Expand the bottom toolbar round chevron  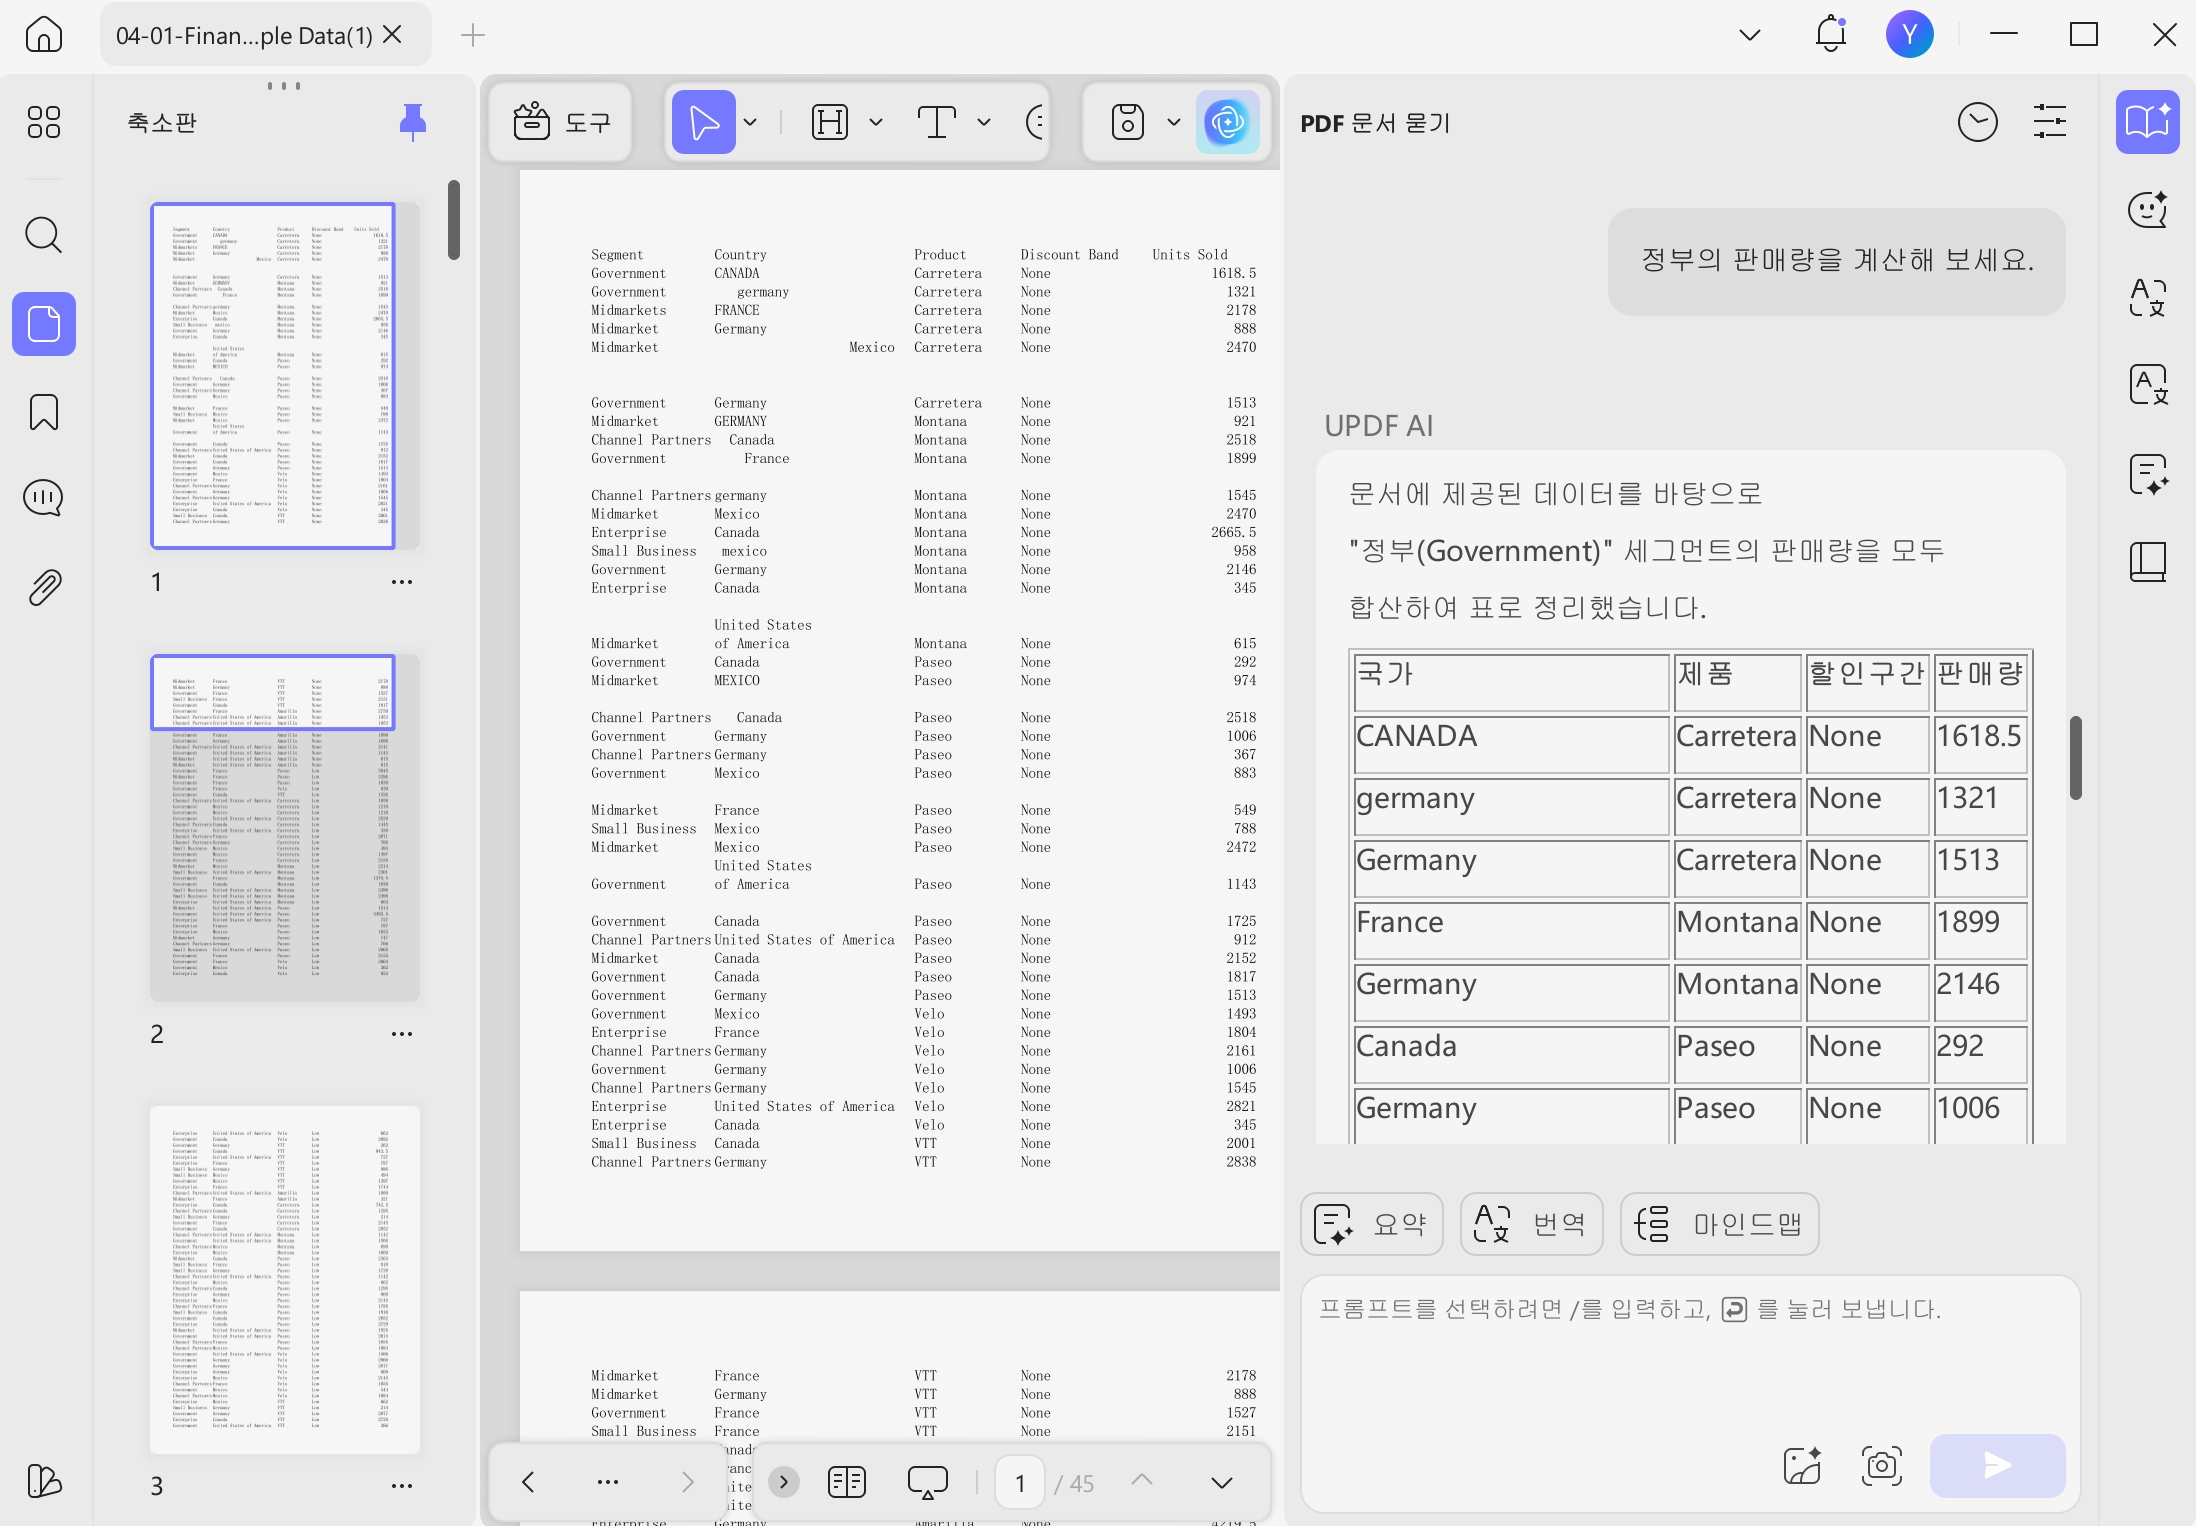(x=784, y=1482)
